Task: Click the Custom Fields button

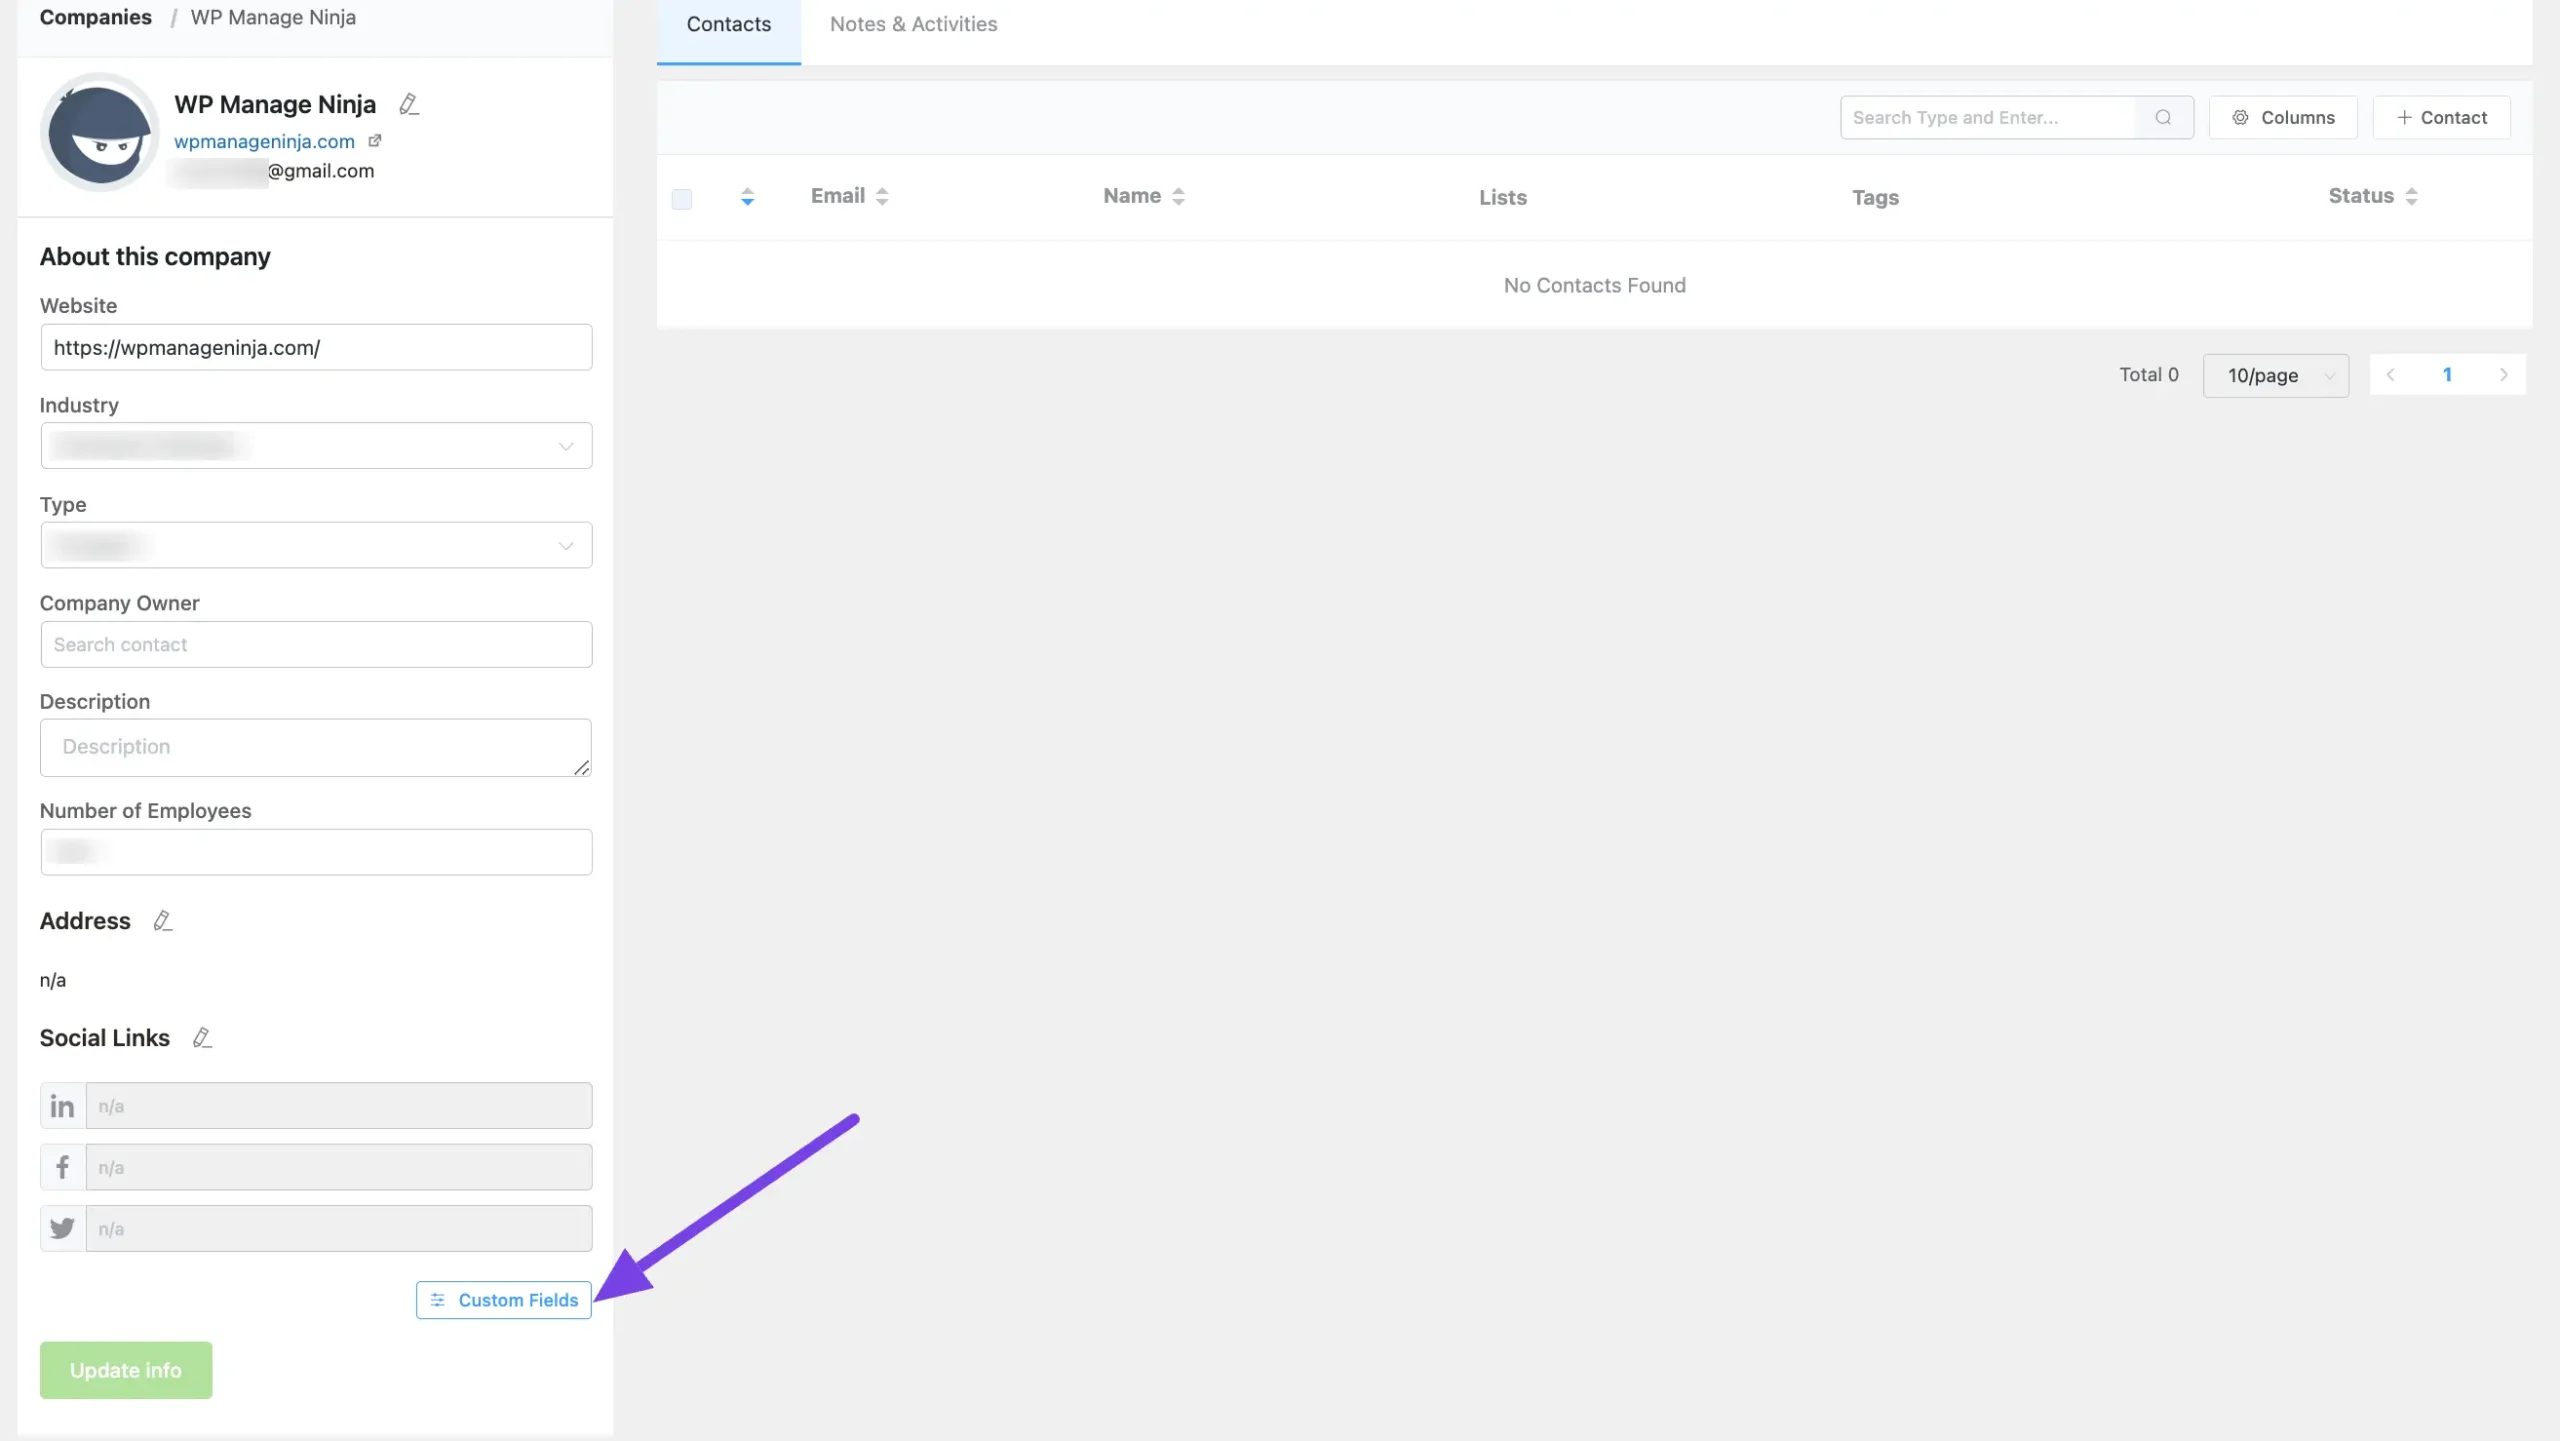Action: click(505, 1299)
